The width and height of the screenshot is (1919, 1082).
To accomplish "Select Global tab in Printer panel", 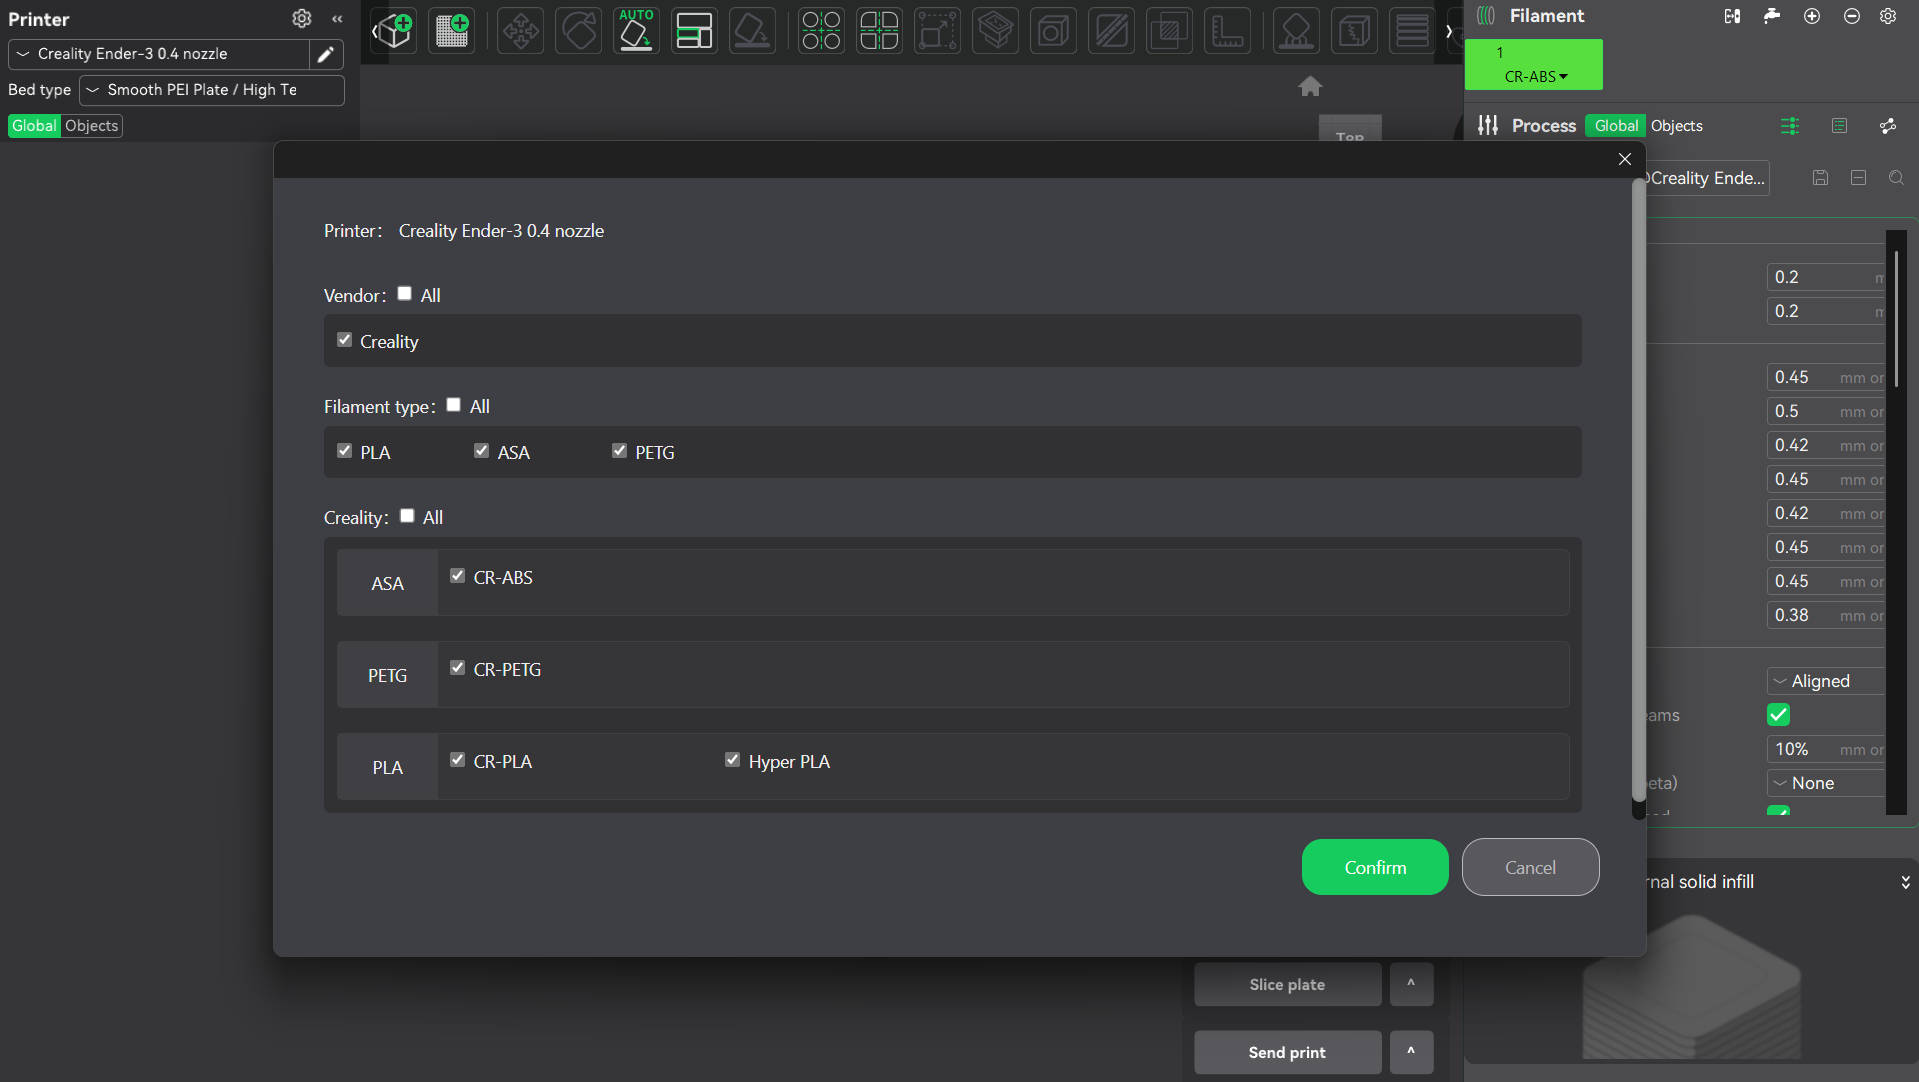I will coord(34,126).
